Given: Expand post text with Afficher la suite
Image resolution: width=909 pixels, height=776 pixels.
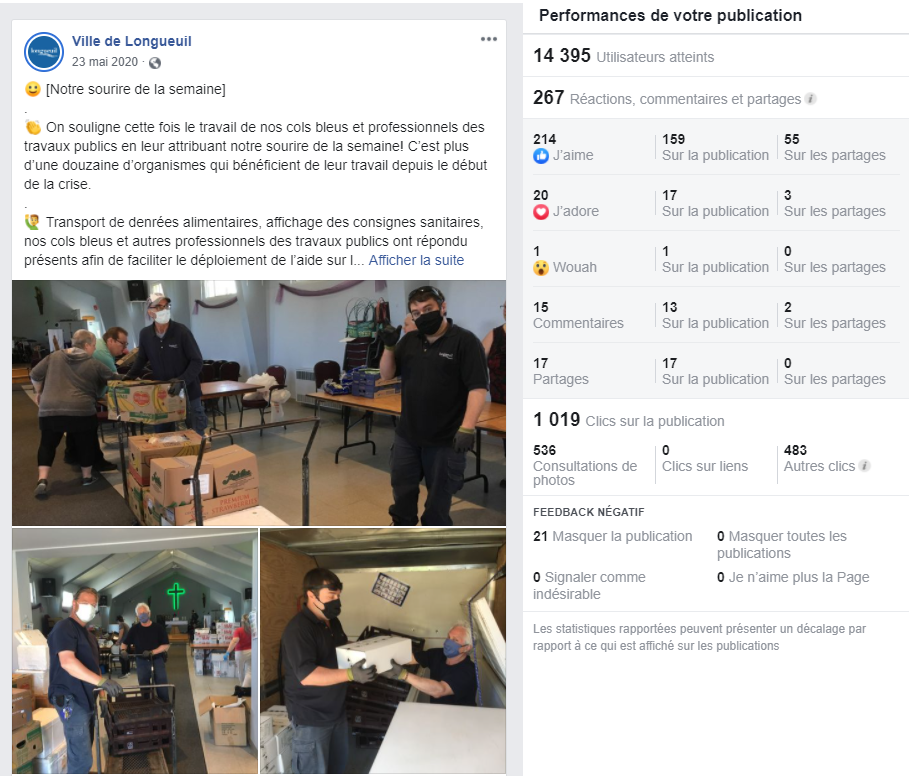Looking at the screenshot, I should click(416, 260).
